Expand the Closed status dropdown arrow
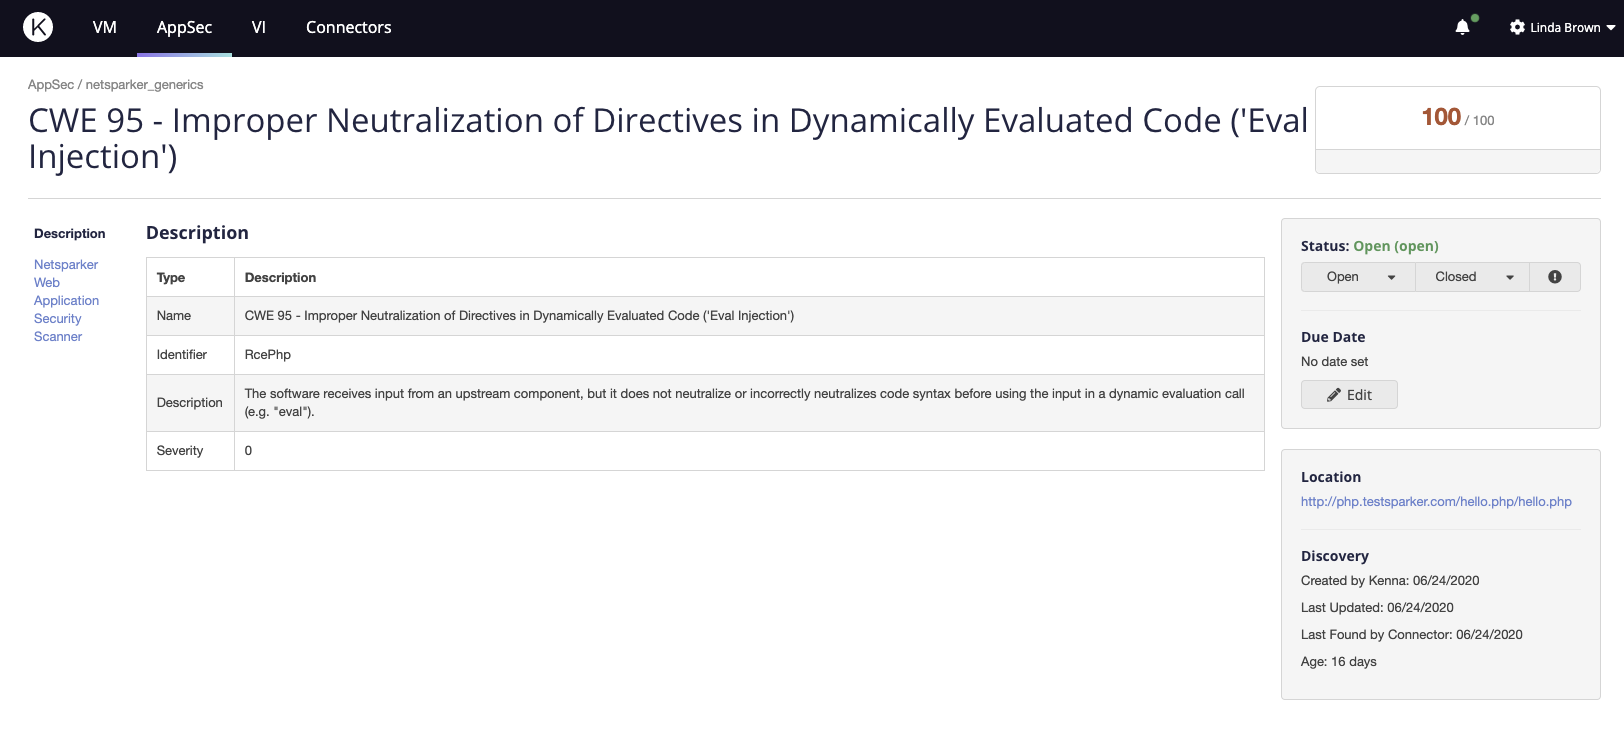 (x=1510, y=277)
